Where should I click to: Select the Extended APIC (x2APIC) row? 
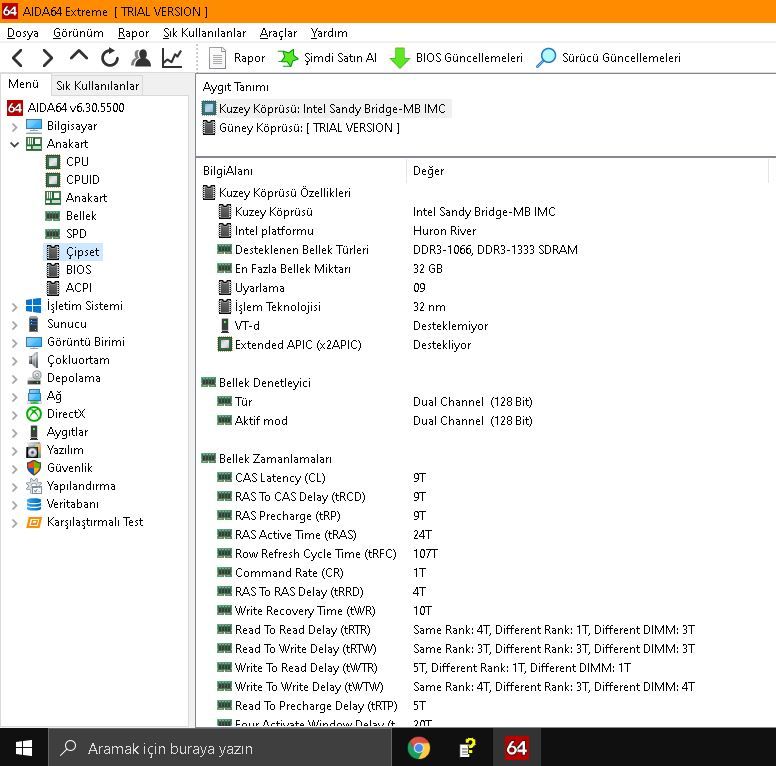[485, 345]
